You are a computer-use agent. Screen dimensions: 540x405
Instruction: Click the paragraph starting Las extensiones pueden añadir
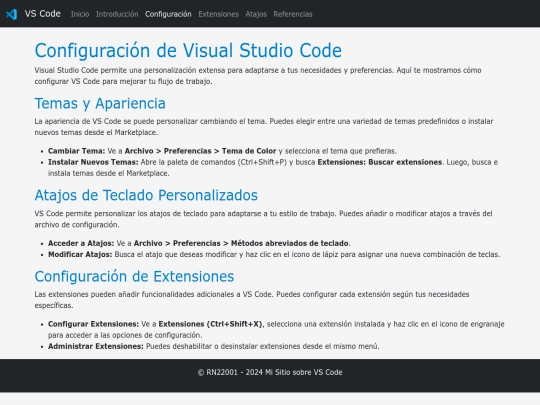(252, 300)
